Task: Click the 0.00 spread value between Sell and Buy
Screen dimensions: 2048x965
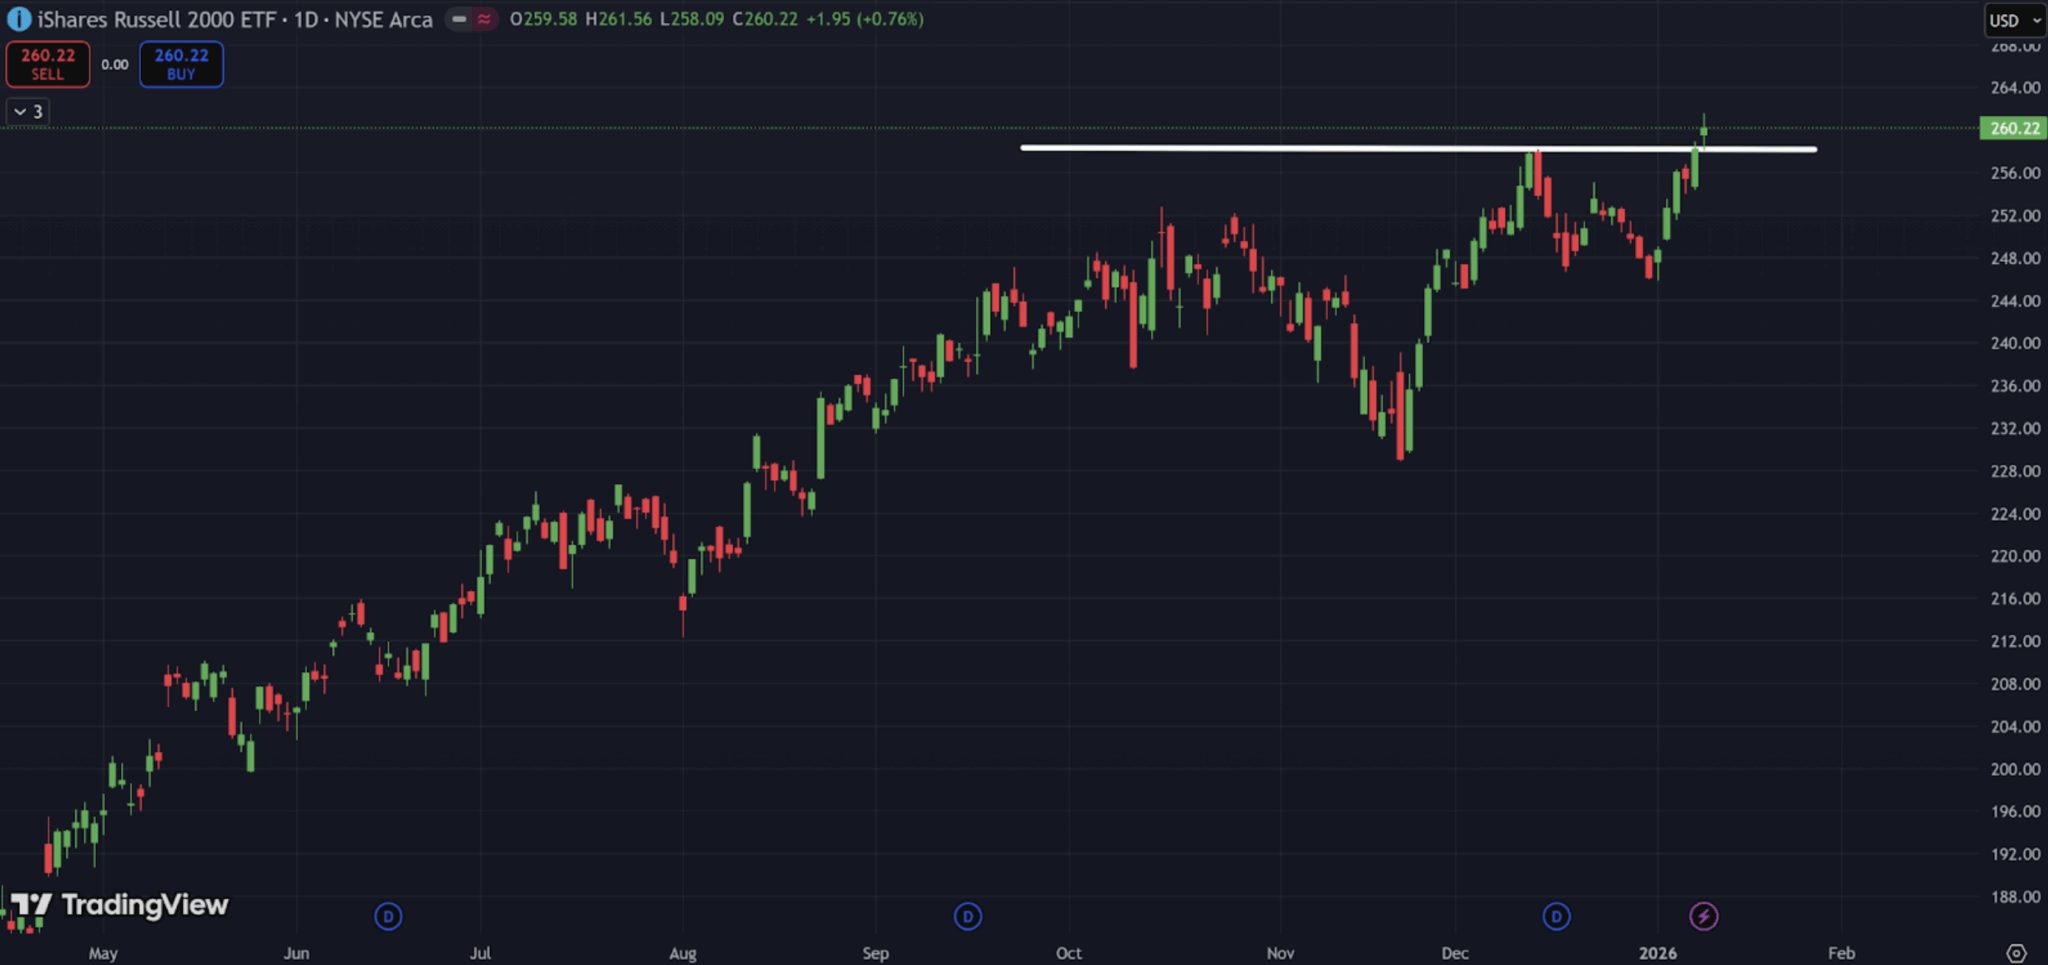Action: (116, 63)
